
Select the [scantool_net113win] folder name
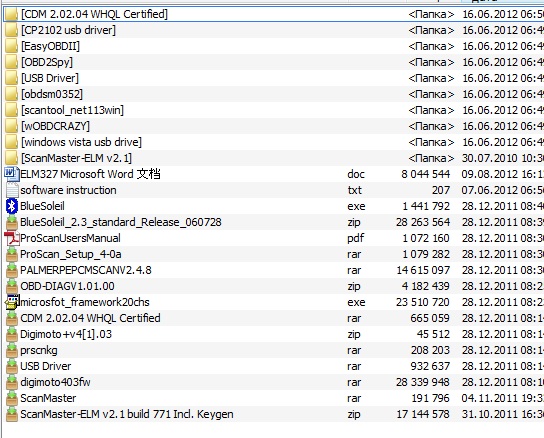[x=73, y=110]
